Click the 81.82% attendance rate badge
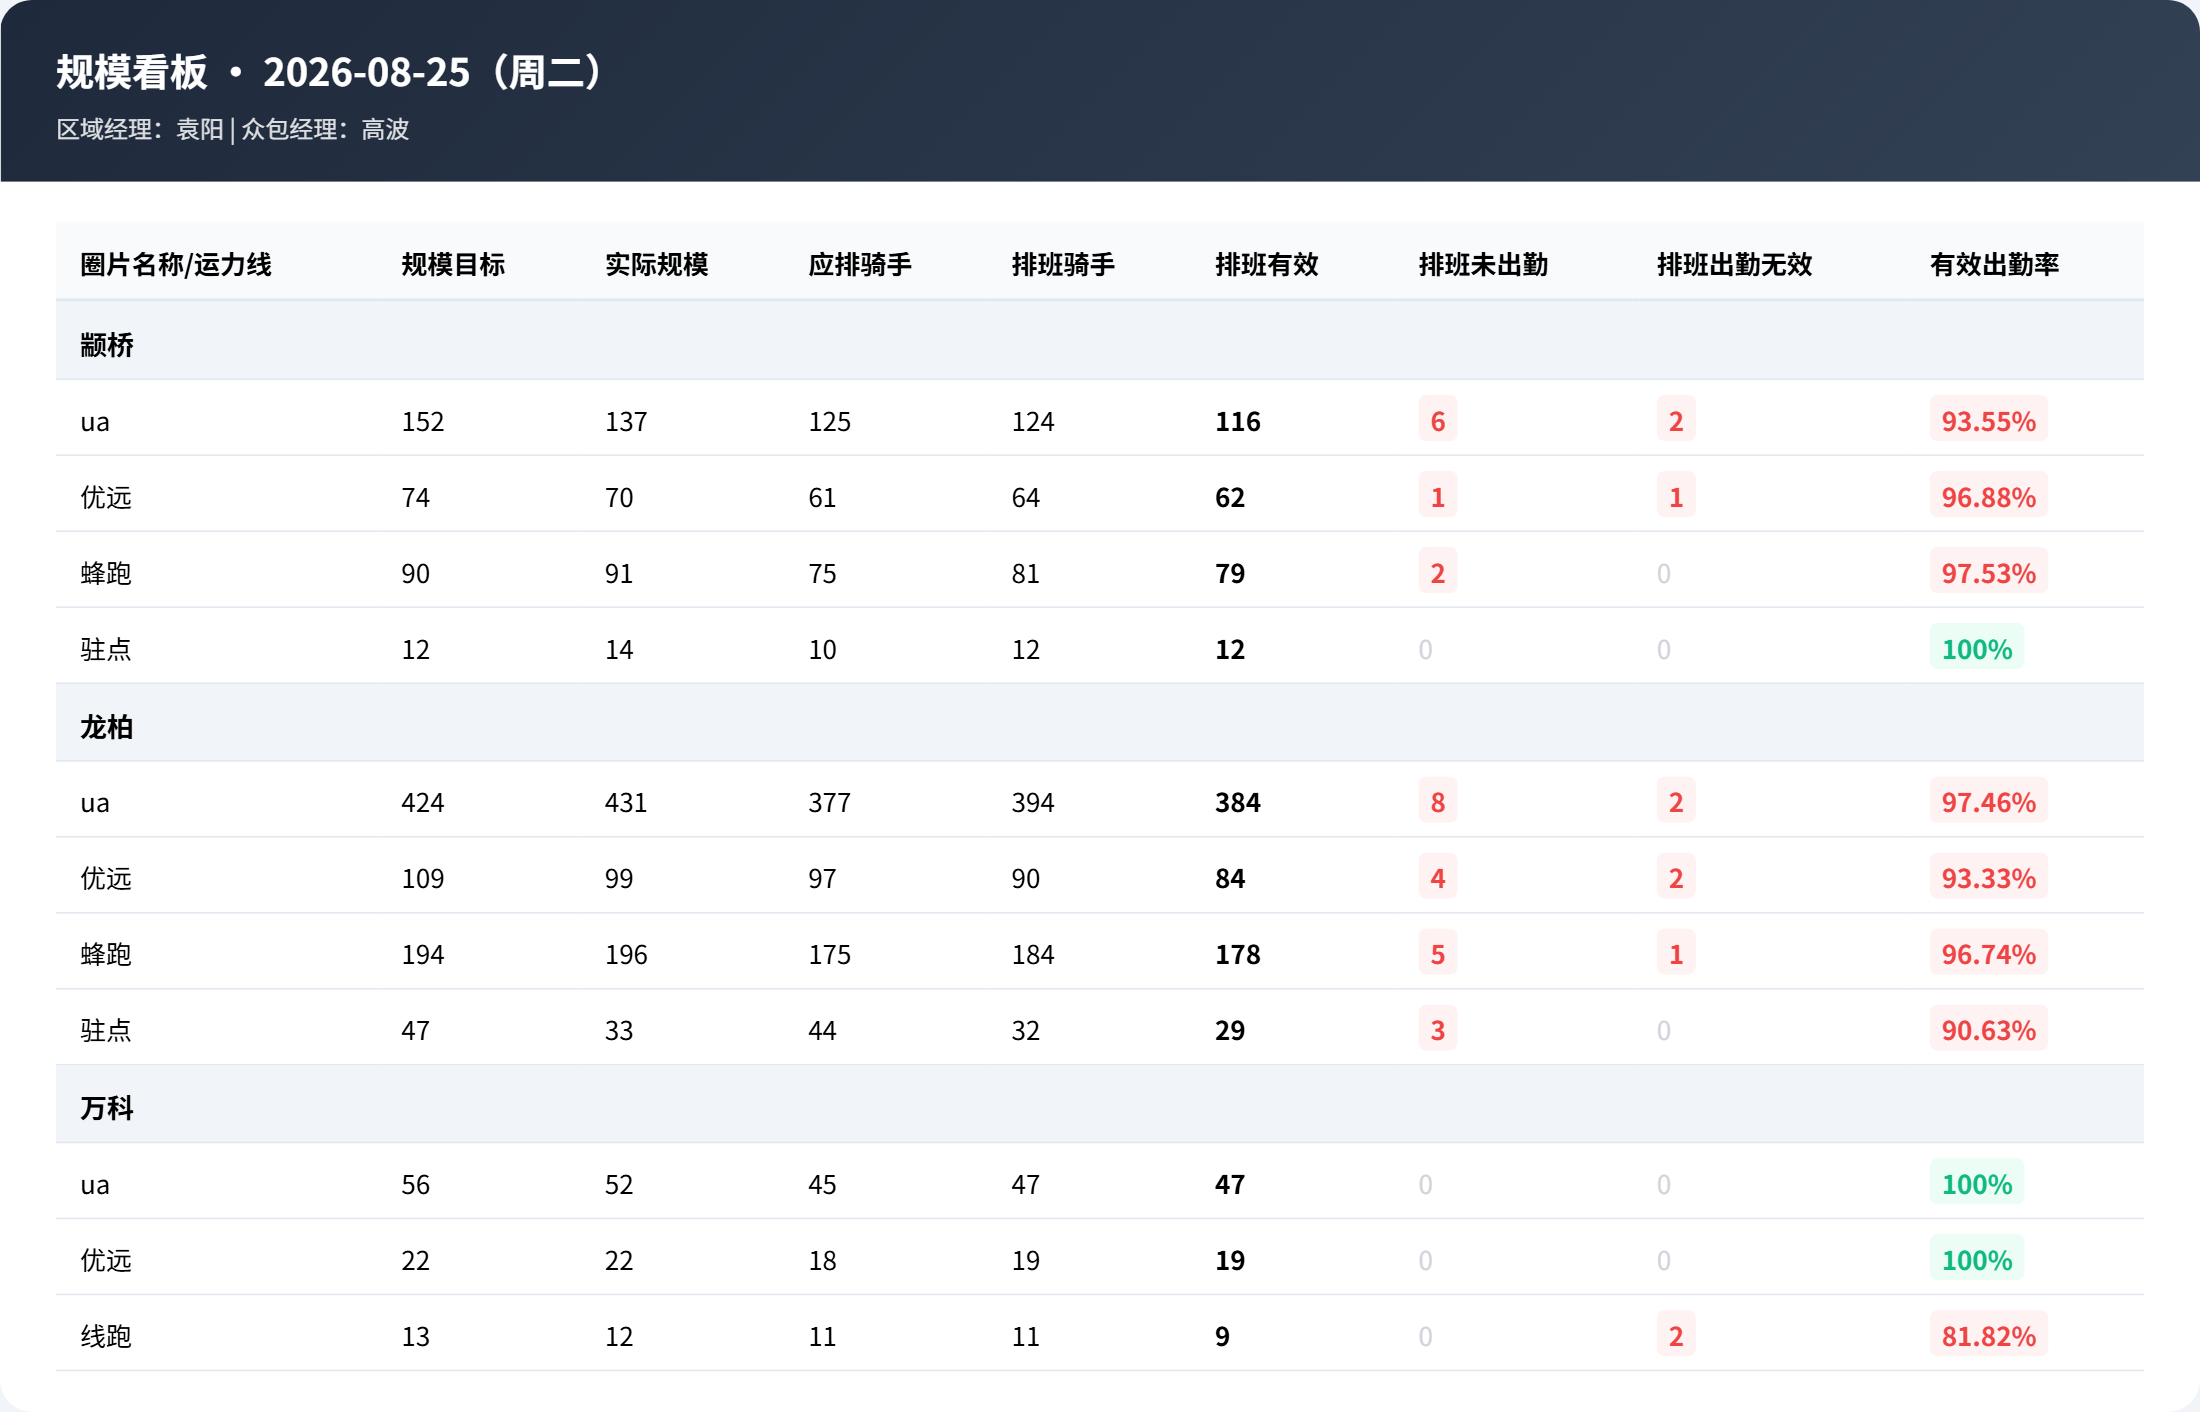 point(1988,1334)
